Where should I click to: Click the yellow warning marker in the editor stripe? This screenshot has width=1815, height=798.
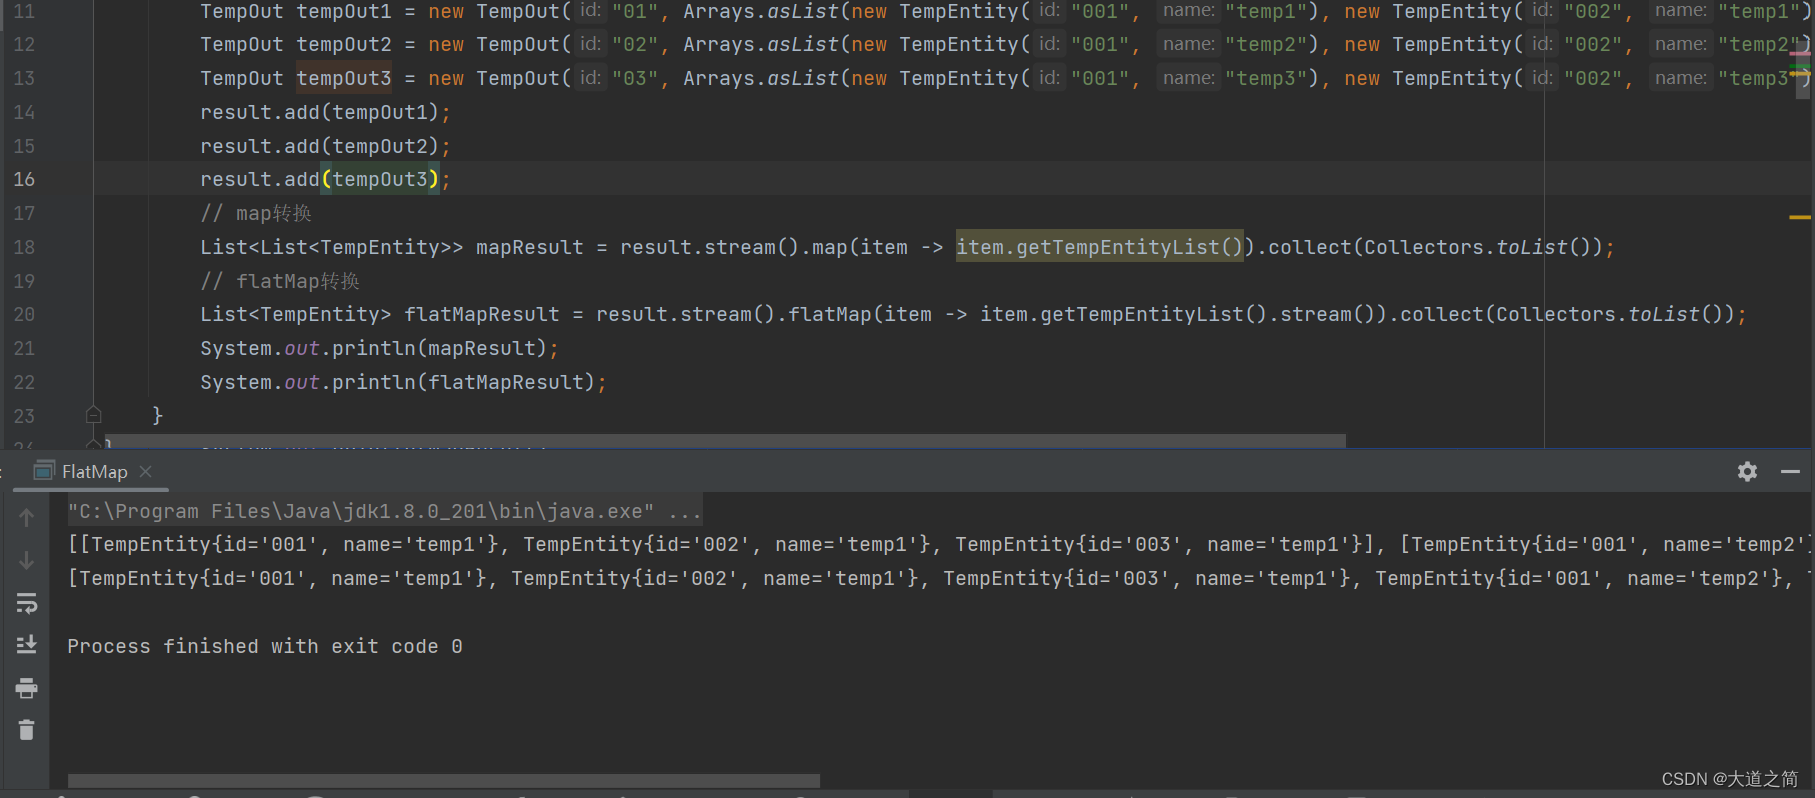pyautogui.click(x=1799, y=217)
